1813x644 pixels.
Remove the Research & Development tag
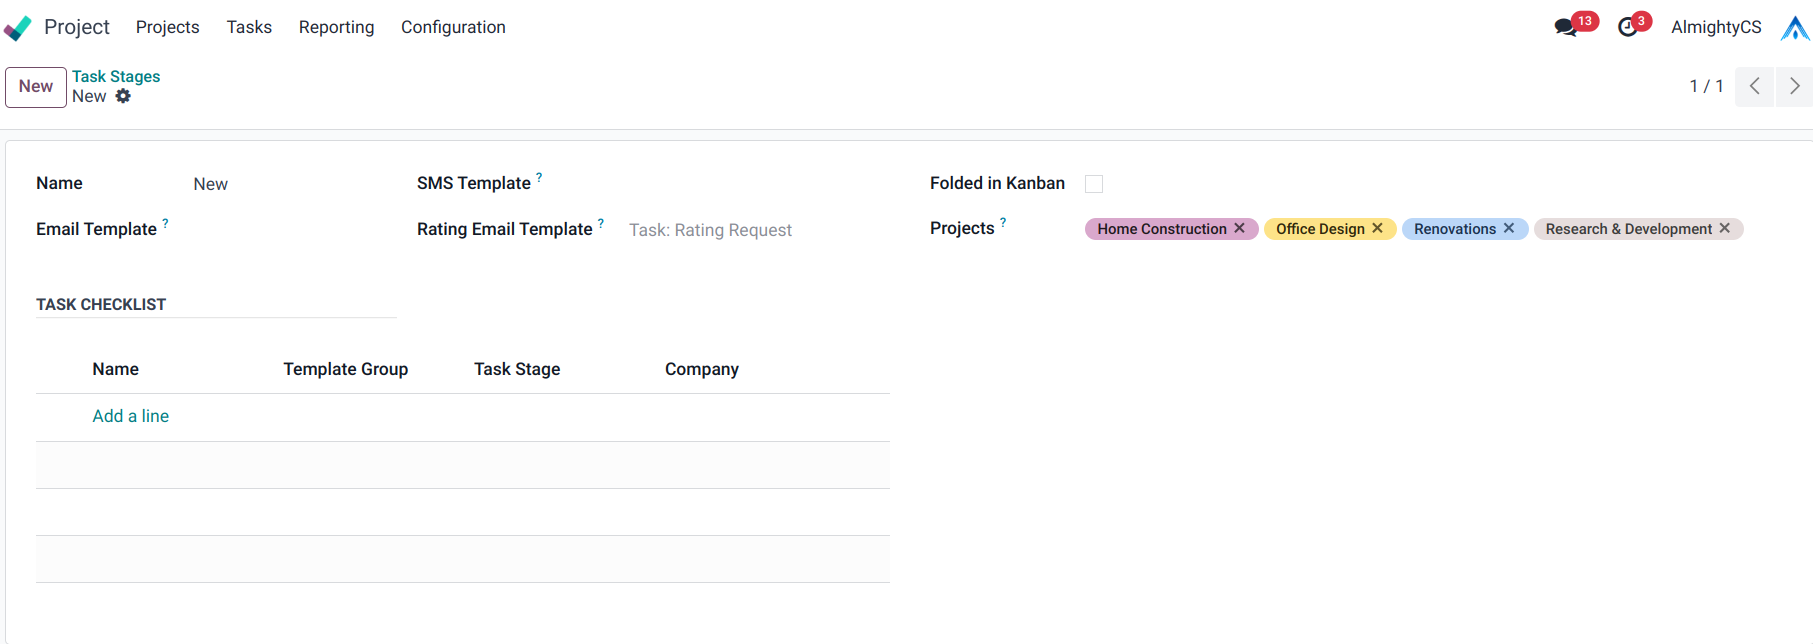click(1725, 228)
